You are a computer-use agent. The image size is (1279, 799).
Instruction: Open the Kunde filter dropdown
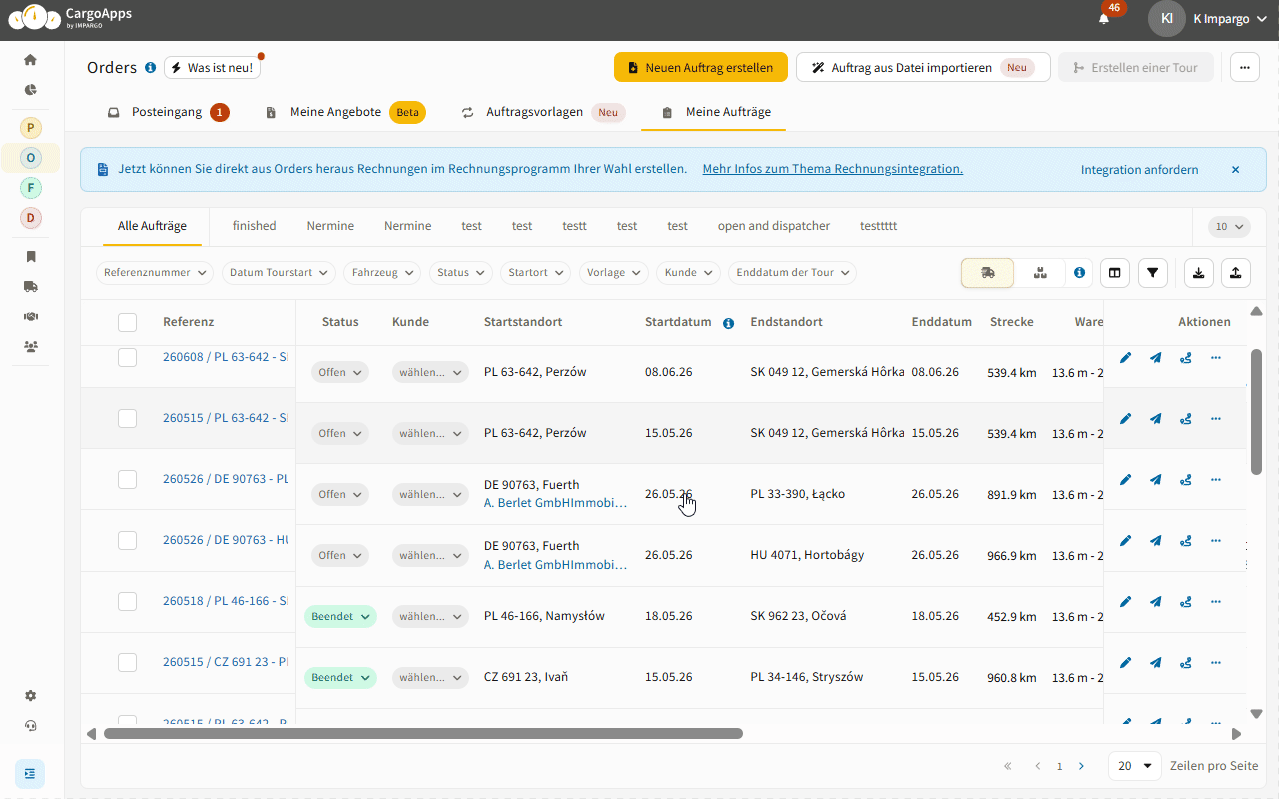pos(688,273)
